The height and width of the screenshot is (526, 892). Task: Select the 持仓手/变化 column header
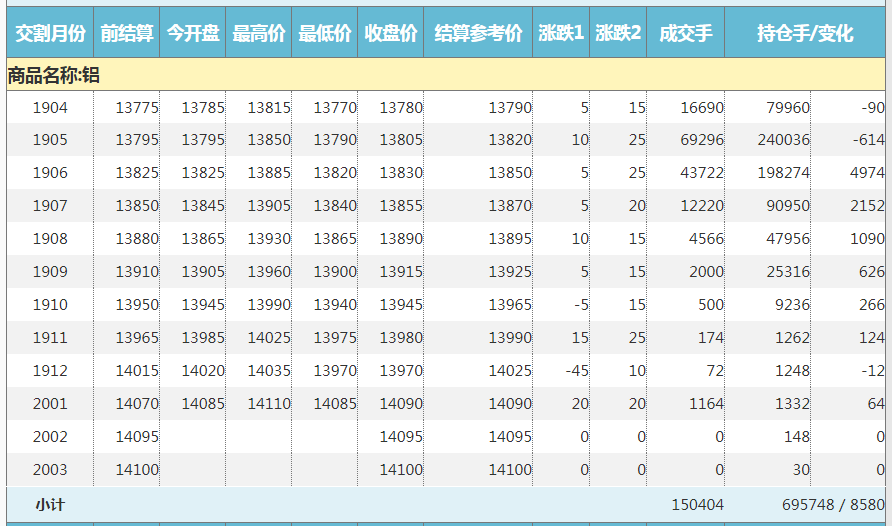[805, 34]
